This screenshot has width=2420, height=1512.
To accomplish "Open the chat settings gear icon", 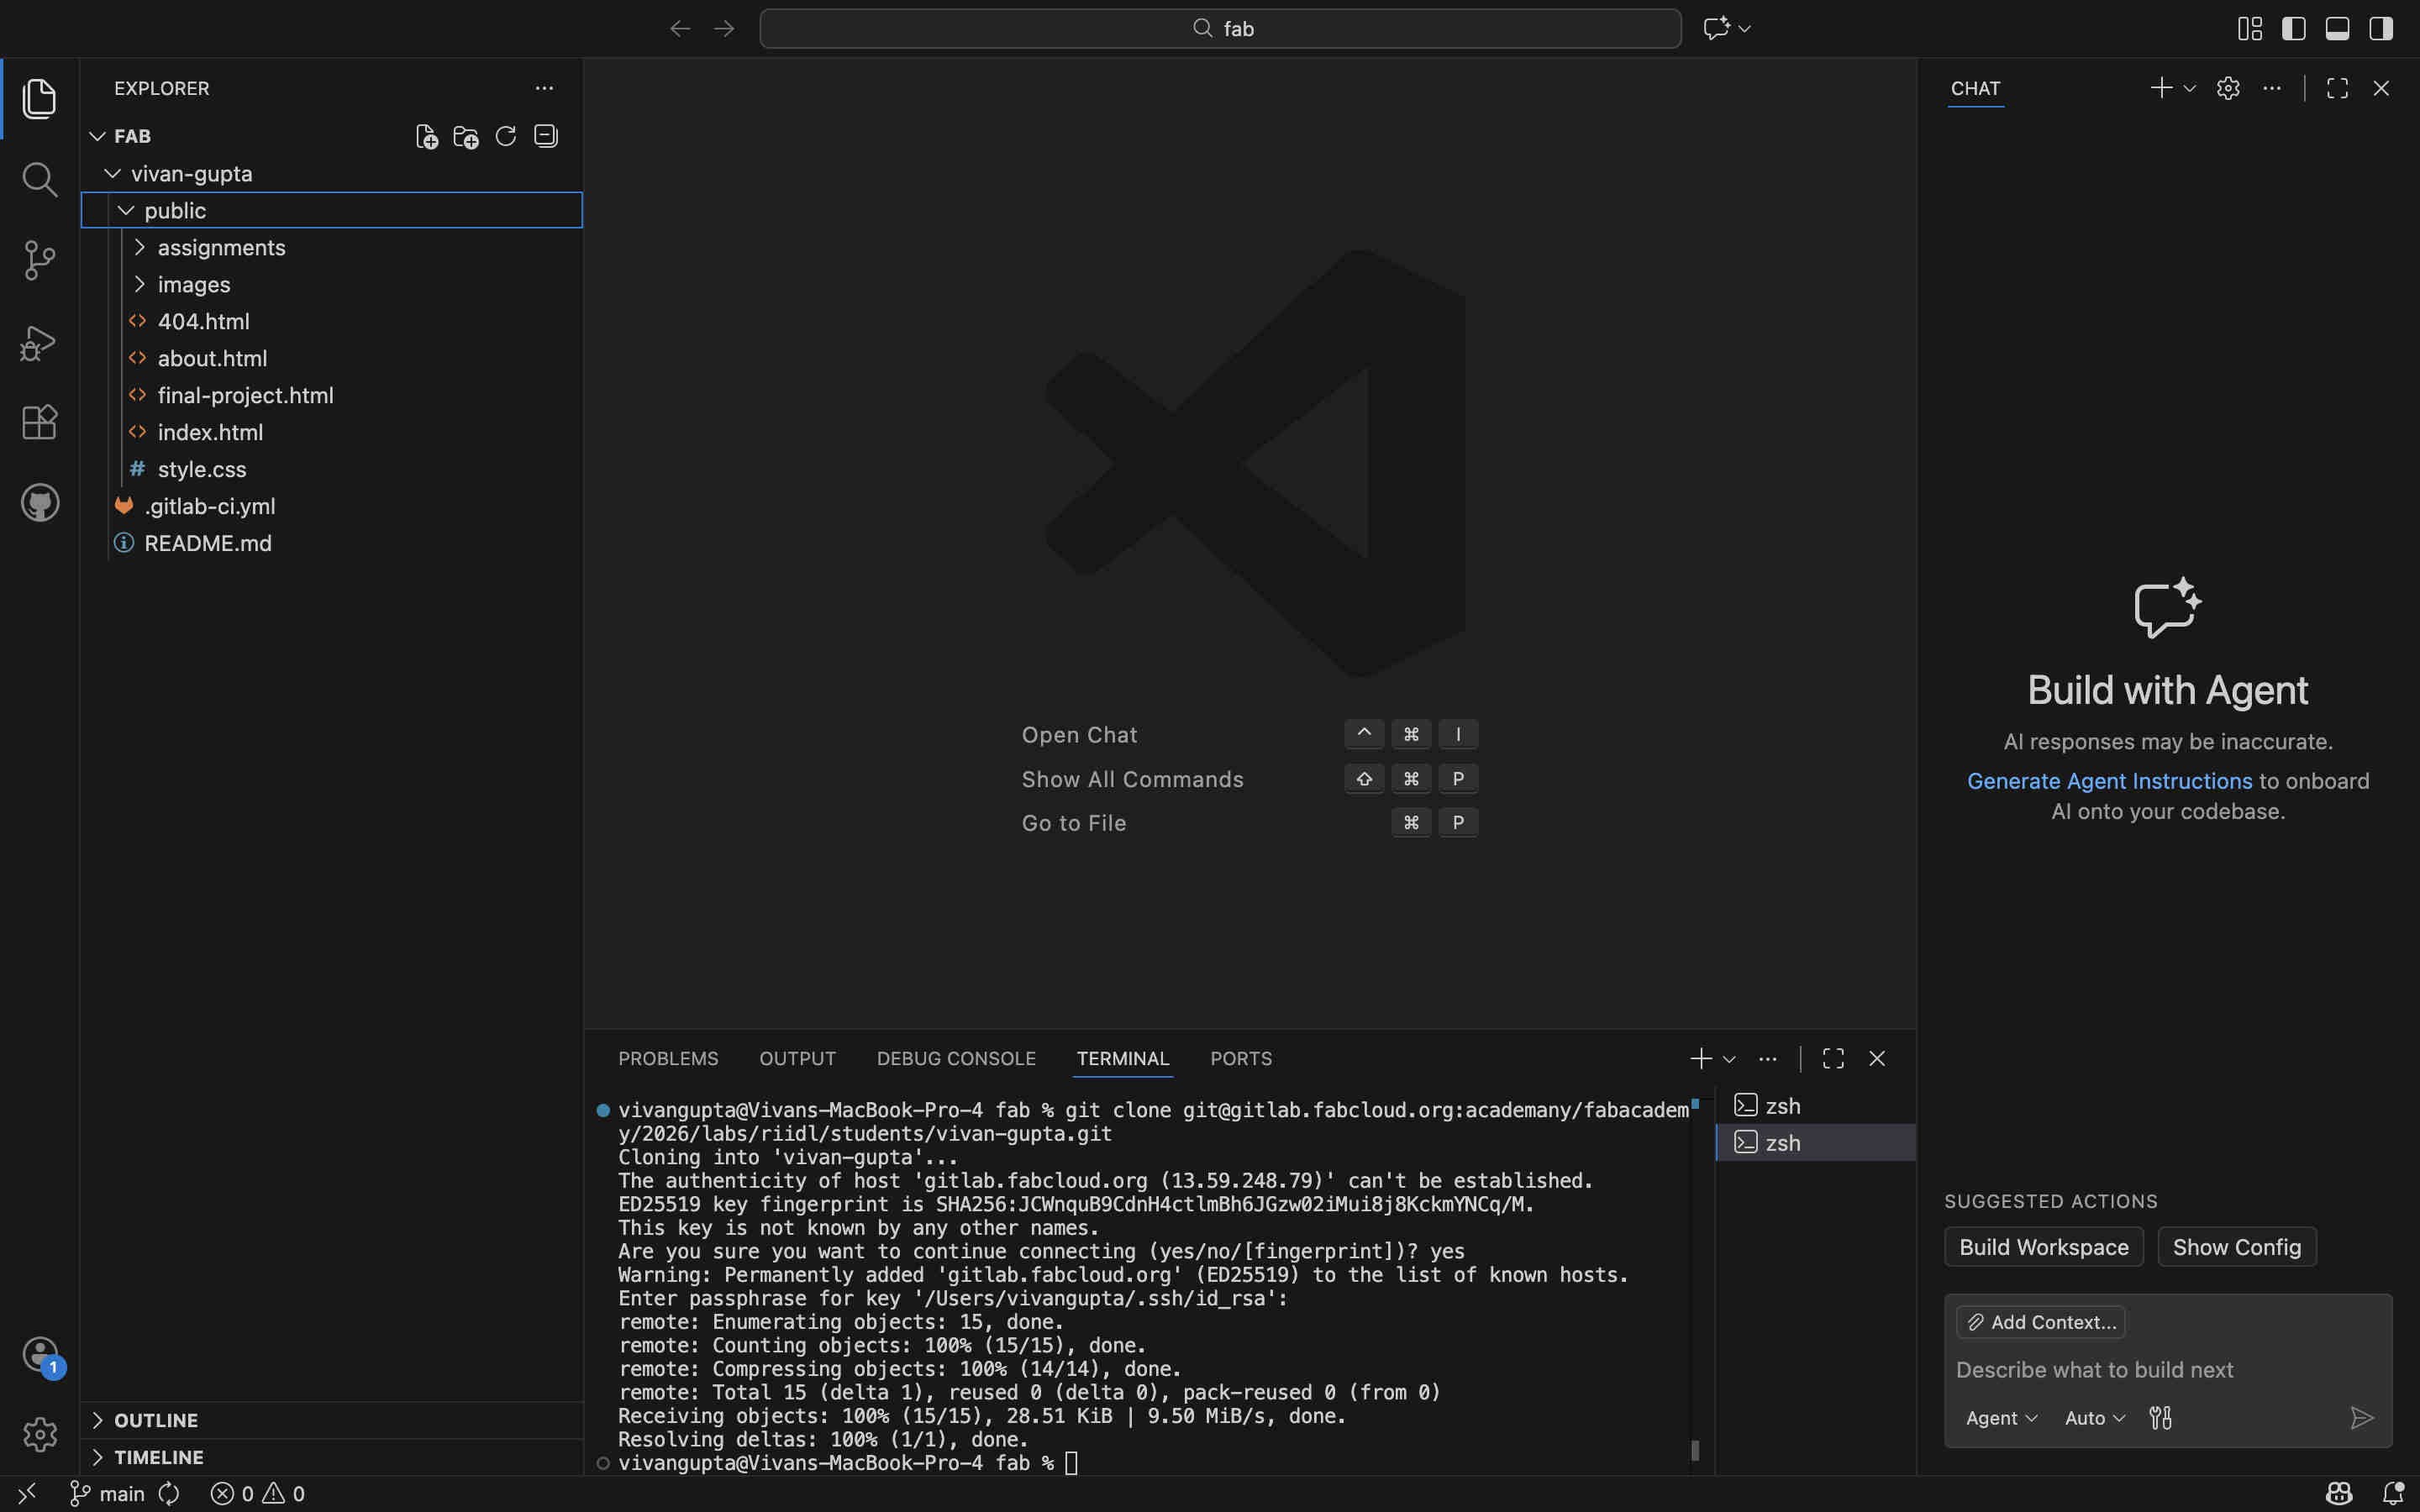I will click(x=2227, y=88).
